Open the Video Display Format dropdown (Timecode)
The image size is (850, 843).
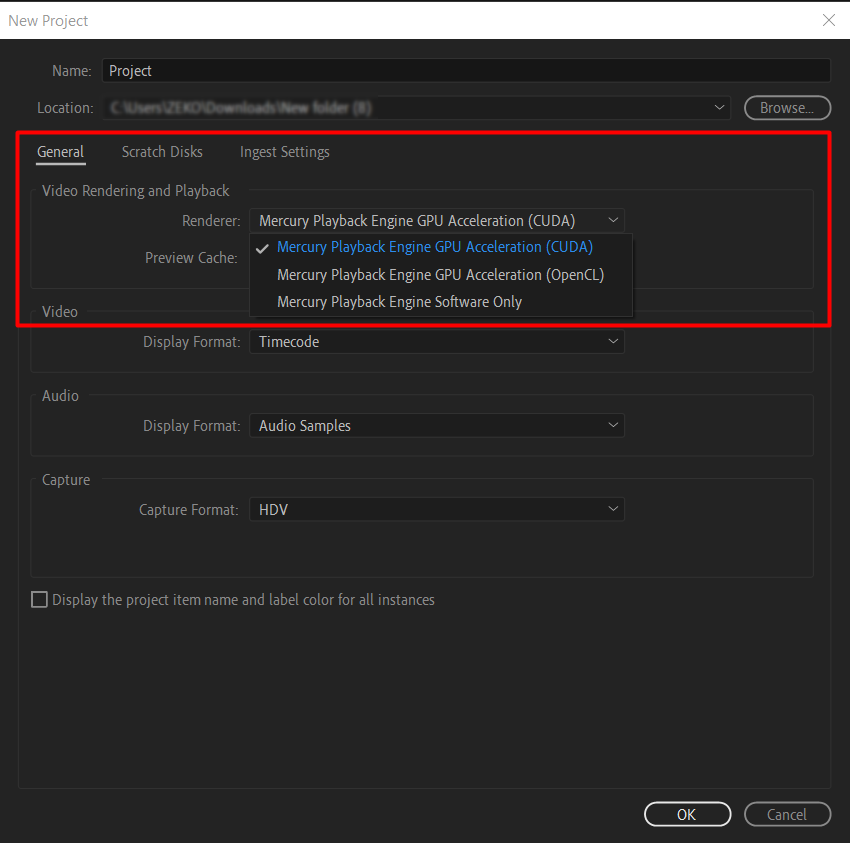[437, 342]
